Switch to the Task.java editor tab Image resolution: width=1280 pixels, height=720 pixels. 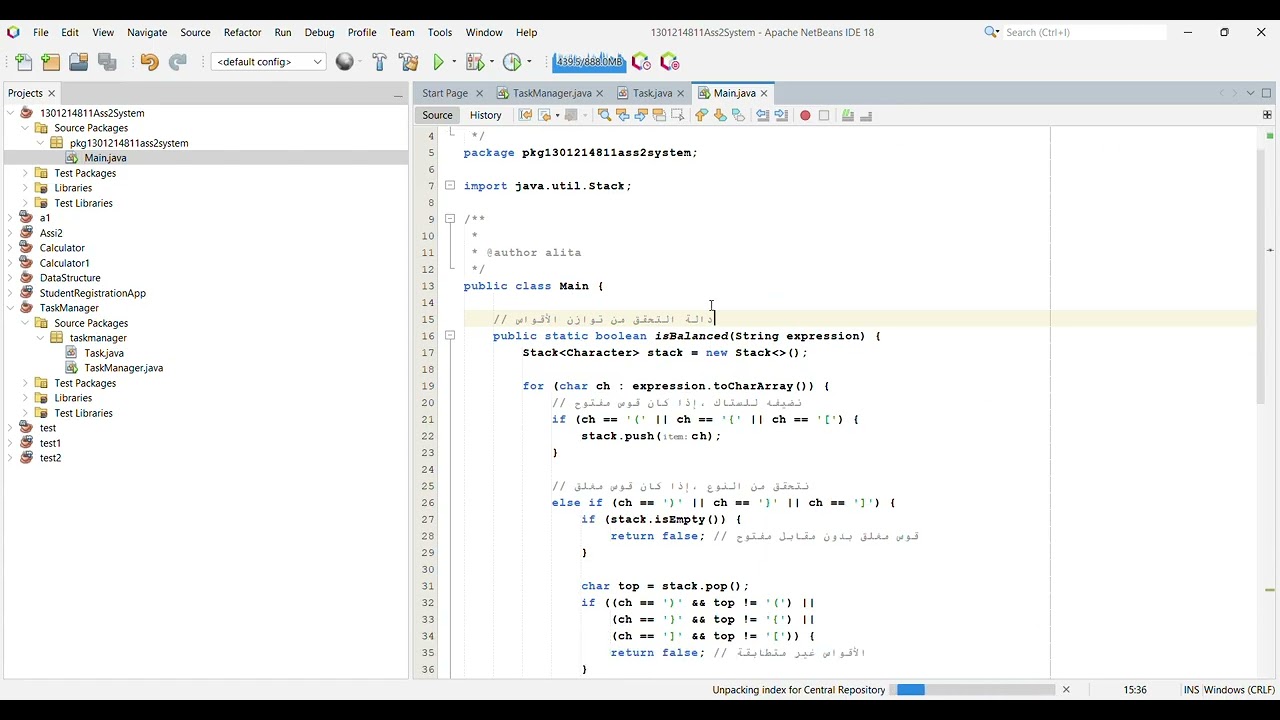[652, 93]
